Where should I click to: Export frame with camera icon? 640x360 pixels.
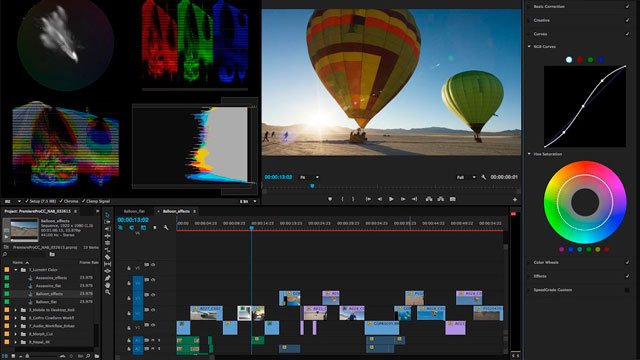click(x=453, y=199)
